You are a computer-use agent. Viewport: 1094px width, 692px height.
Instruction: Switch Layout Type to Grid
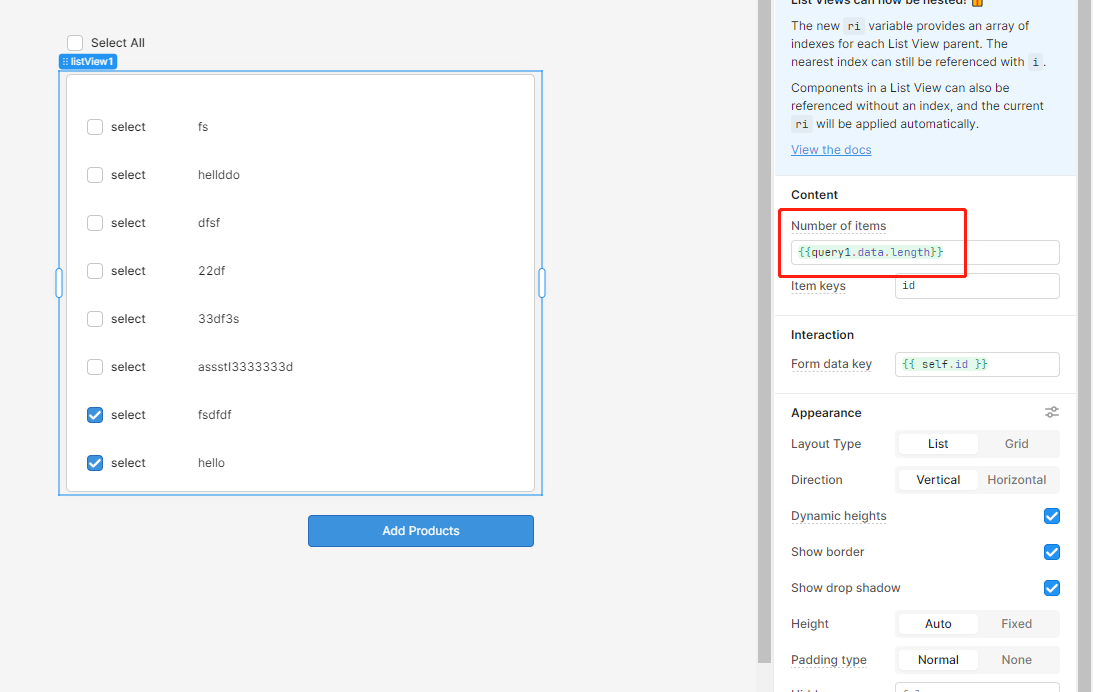click(x=1016, y=444)
